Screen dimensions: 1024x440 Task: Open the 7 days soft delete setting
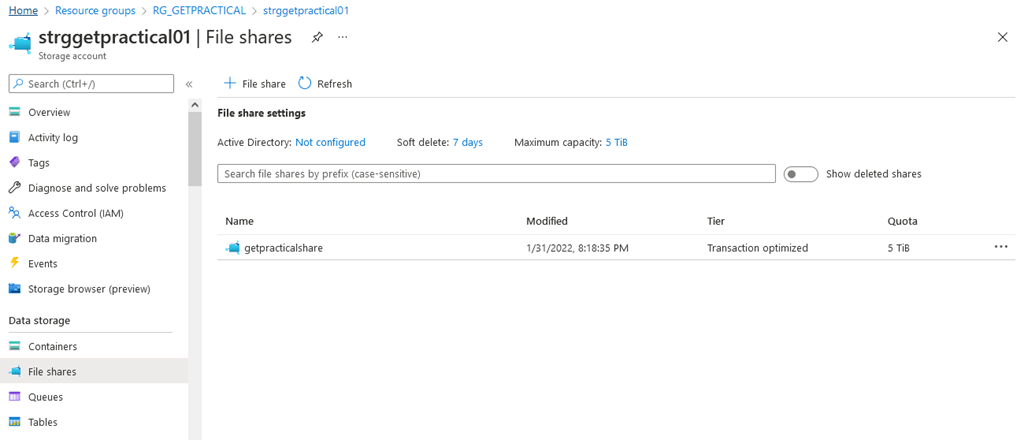click(x=468, y=142)
